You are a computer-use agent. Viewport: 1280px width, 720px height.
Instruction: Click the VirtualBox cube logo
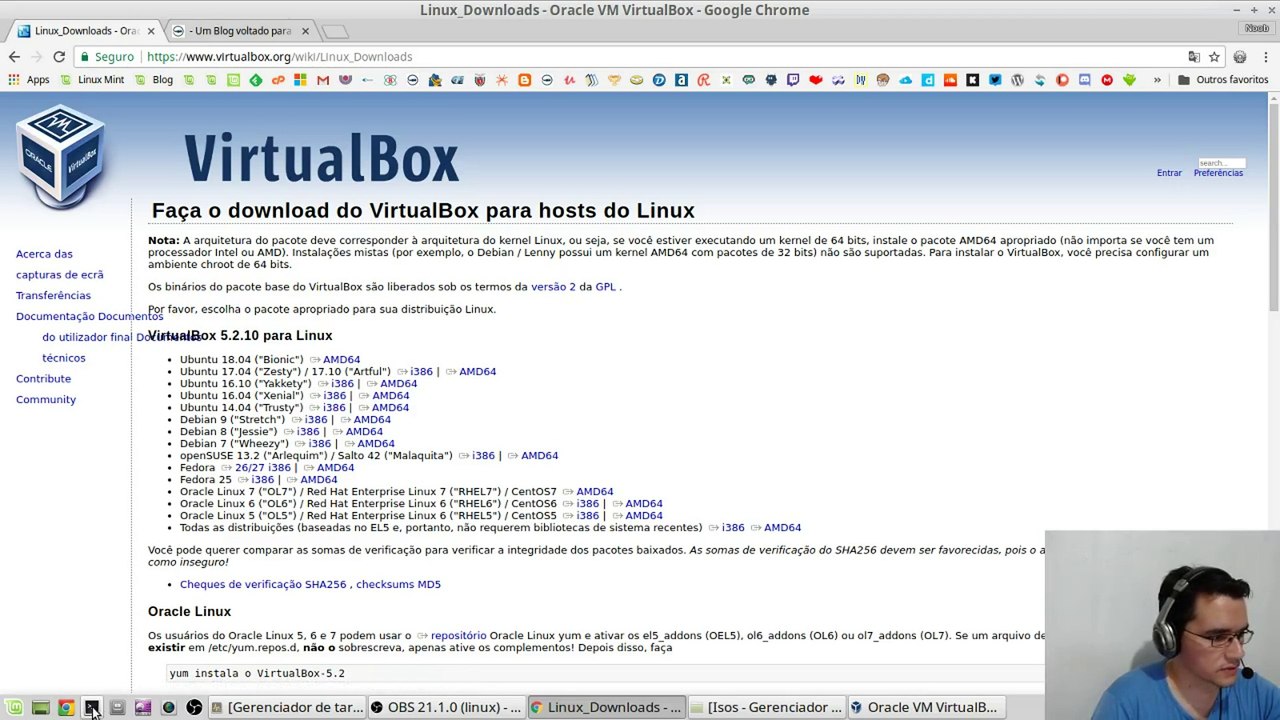61,156
